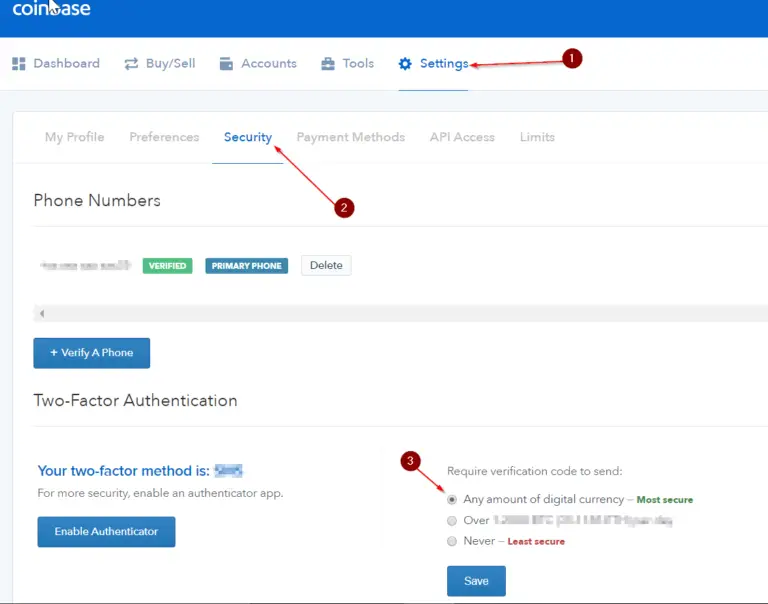Click the Phone Numbers heading

tap(97, 200)
